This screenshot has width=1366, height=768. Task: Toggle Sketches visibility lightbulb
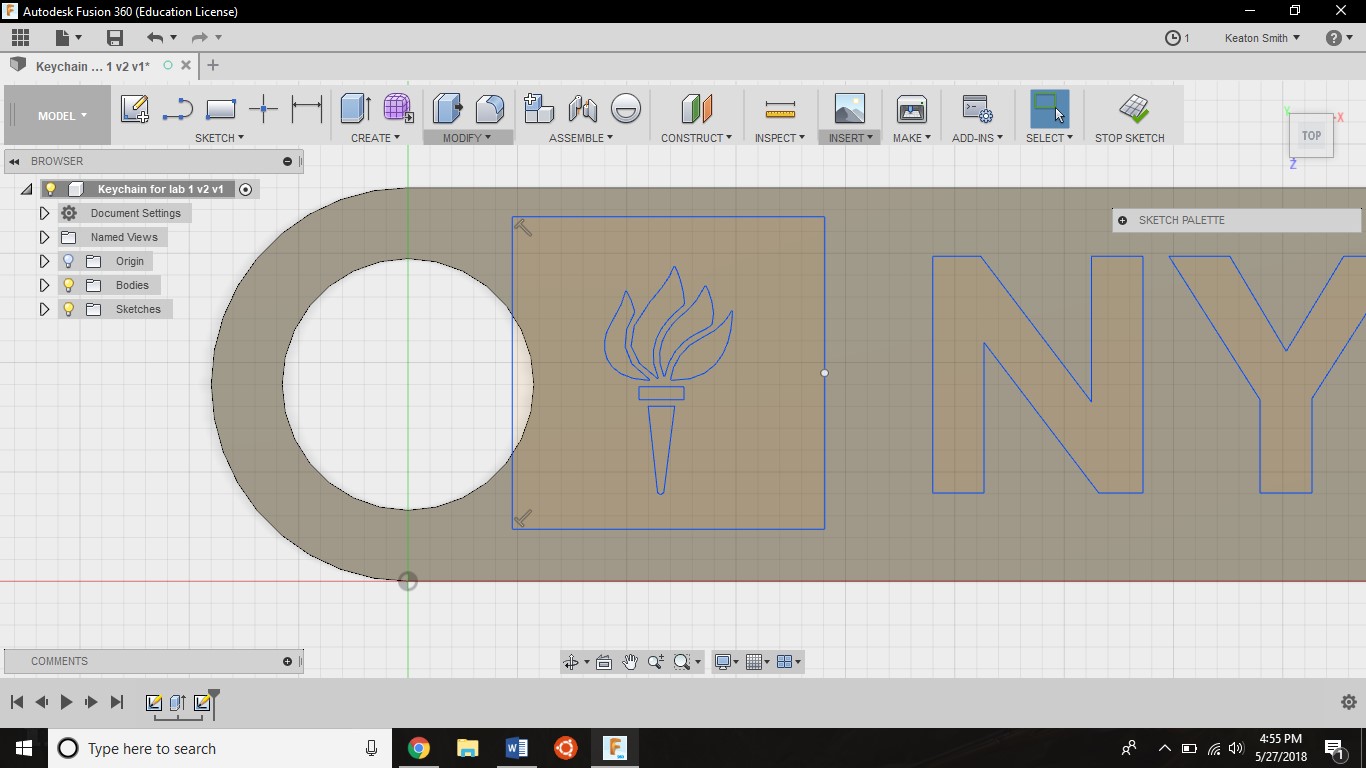68,309
